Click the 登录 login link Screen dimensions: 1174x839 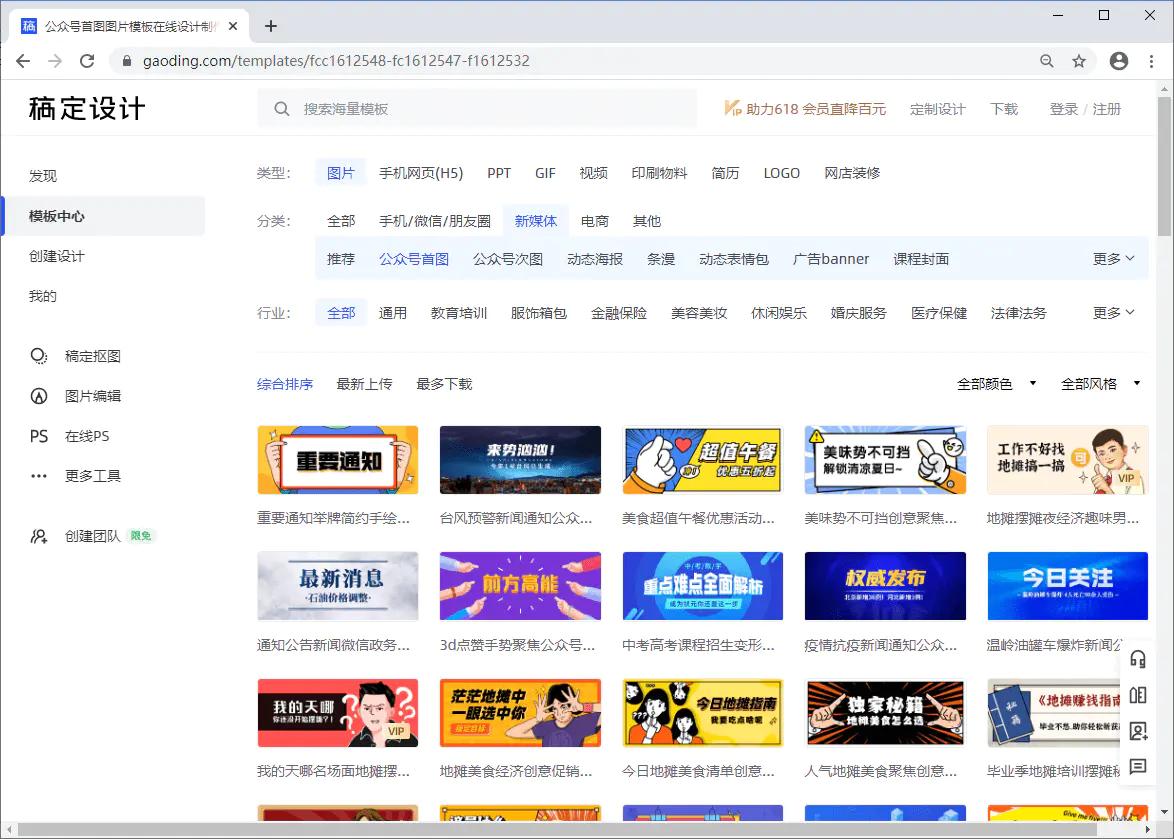point(1063,109)
